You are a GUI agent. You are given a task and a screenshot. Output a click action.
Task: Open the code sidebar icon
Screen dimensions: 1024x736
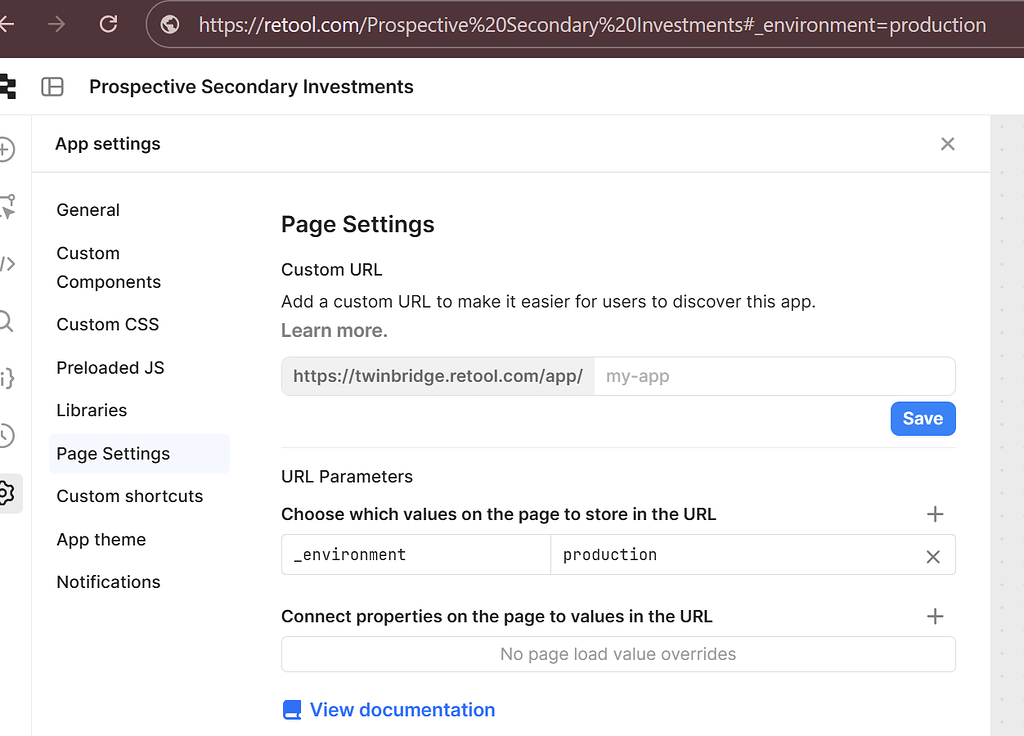click(8, 264)
